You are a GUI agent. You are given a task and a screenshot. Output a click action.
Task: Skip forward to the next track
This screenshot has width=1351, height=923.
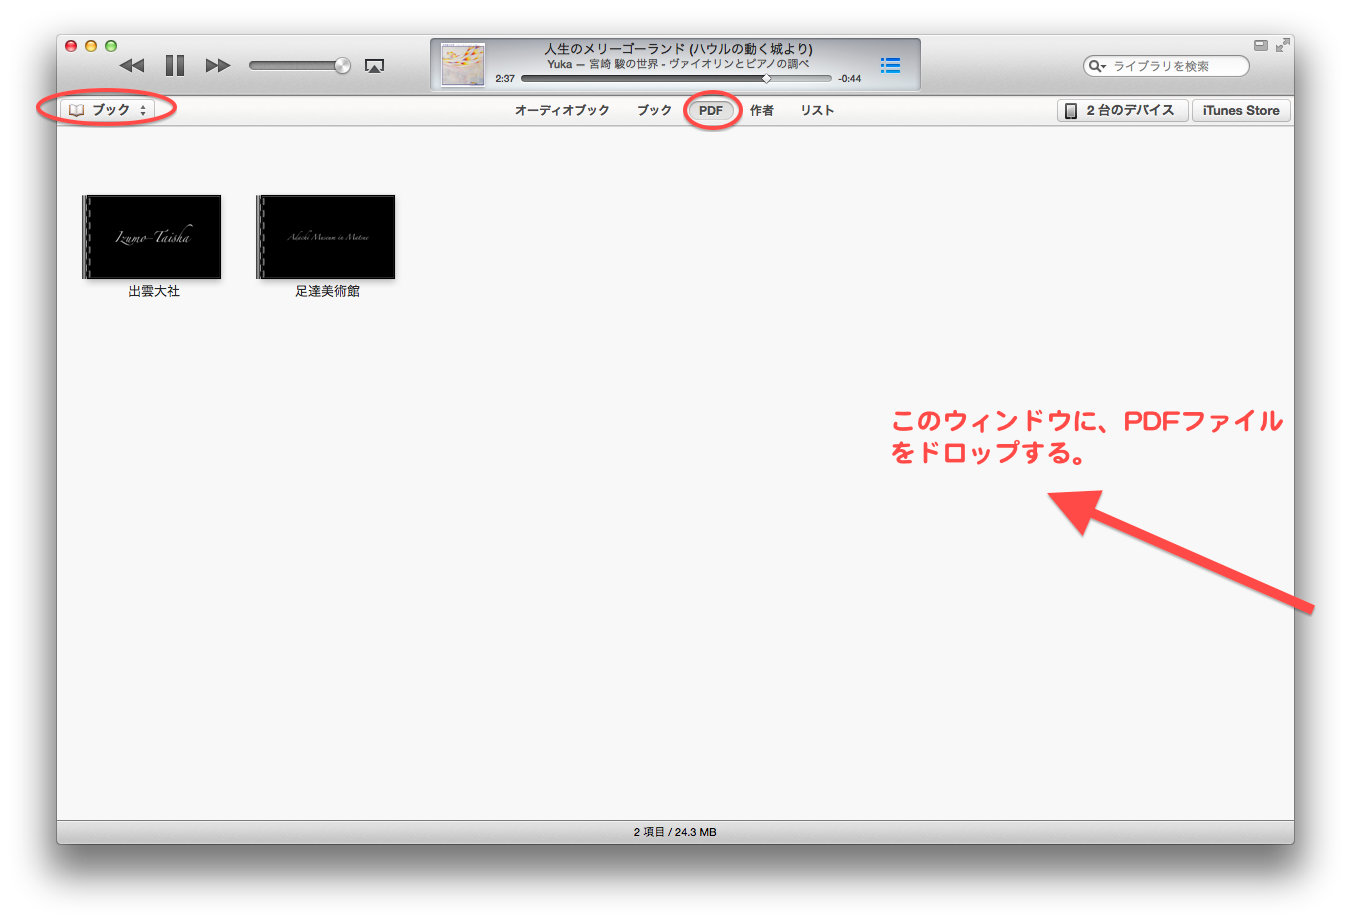[218, 66]
